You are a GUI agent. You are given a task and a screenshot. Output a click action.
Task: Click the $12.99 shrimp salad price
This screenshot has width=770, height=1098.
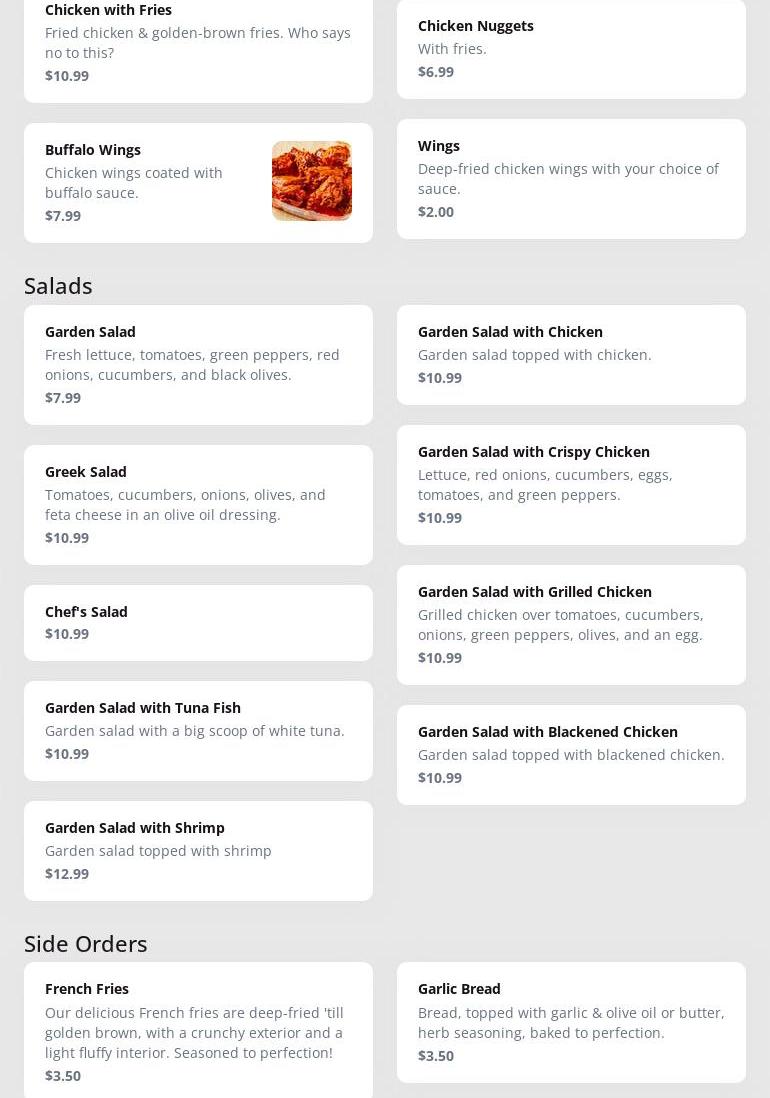67,874
